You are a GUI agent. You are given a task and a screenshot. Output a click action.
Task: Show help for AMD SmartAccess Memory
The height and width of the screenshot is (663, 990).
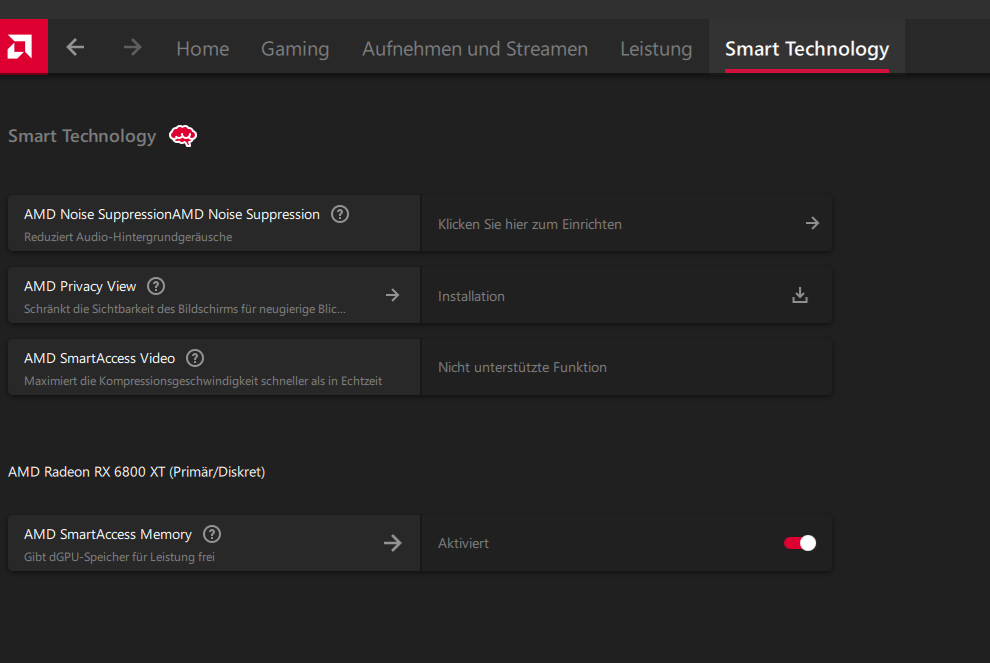[212, 534]
